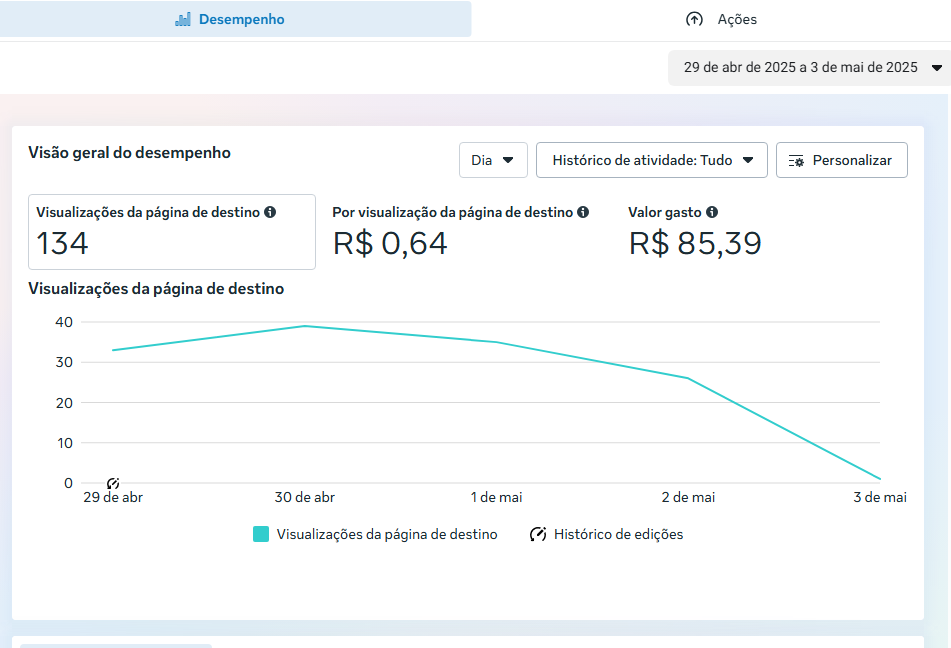The image size is (951, 648).
Task: Open Histórico de atividade: Tudo dropdown
Action: click(651, 160)
